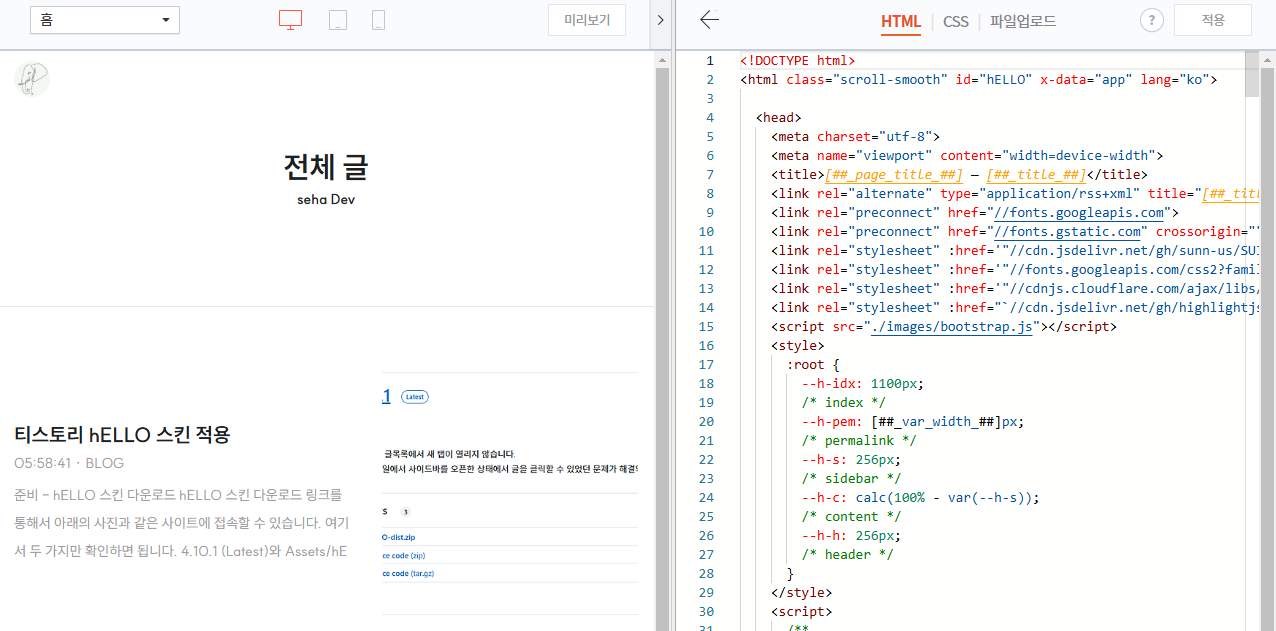Switch to the CSS tab
Viewport: 1276px width, 631px height.
tap(956, 21)
